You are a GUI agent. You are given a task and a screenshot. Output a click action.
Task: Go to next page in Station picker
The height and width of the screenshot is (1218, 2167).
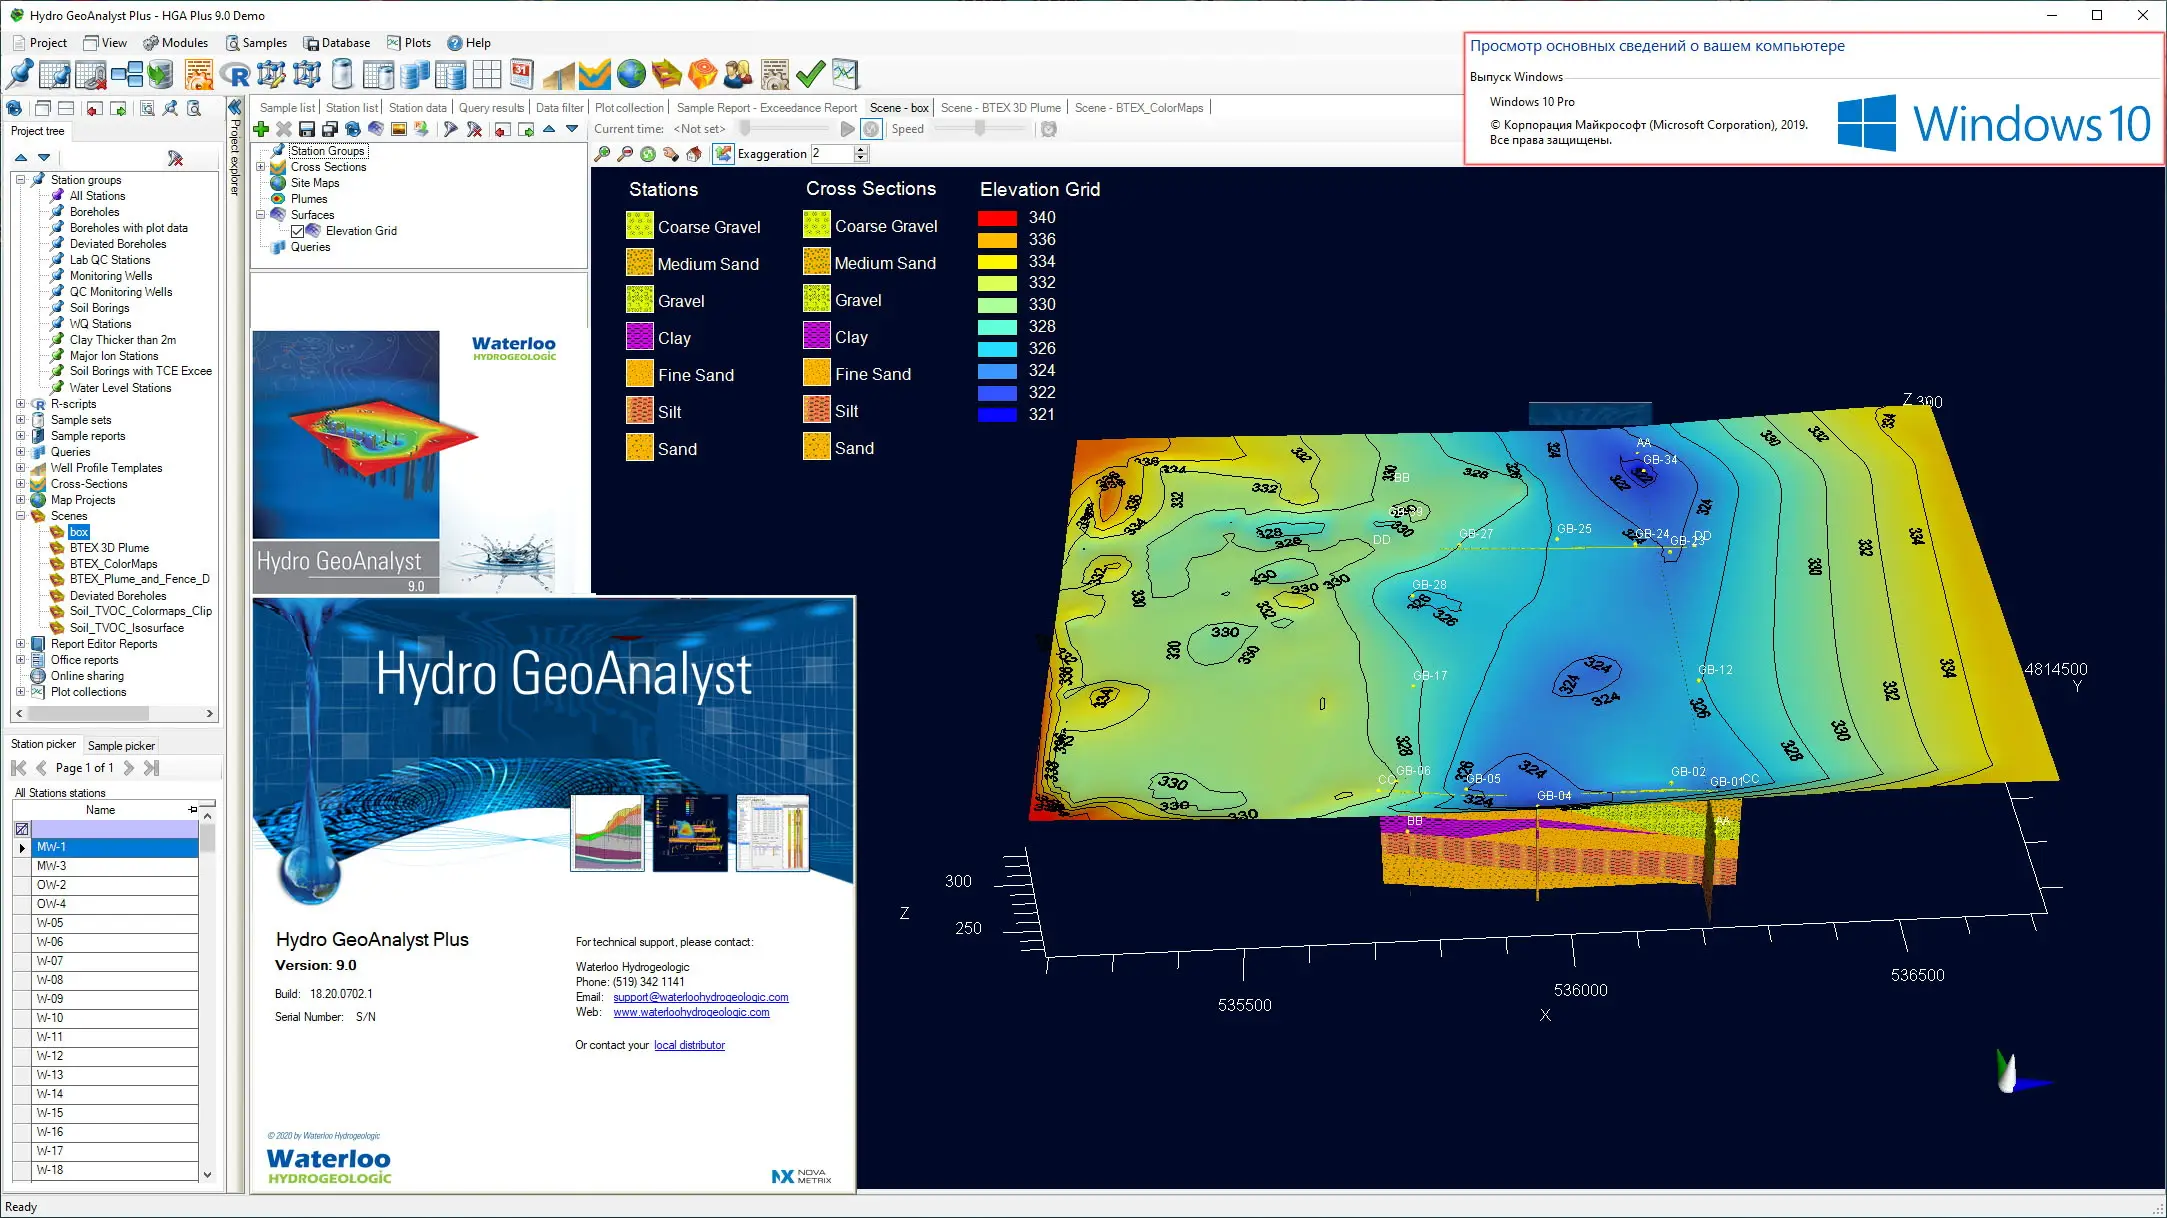pos(128,768)
